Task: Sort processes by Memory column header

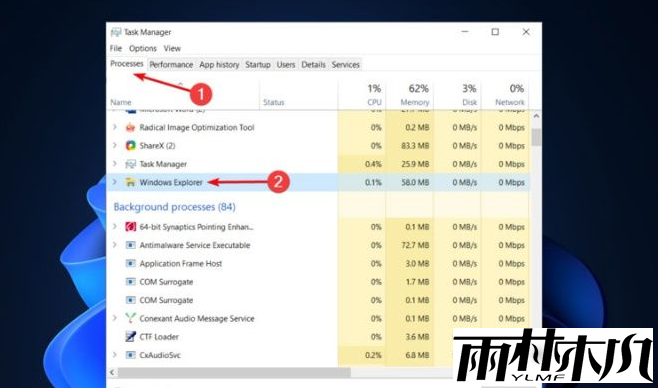Action: [415, 95]
